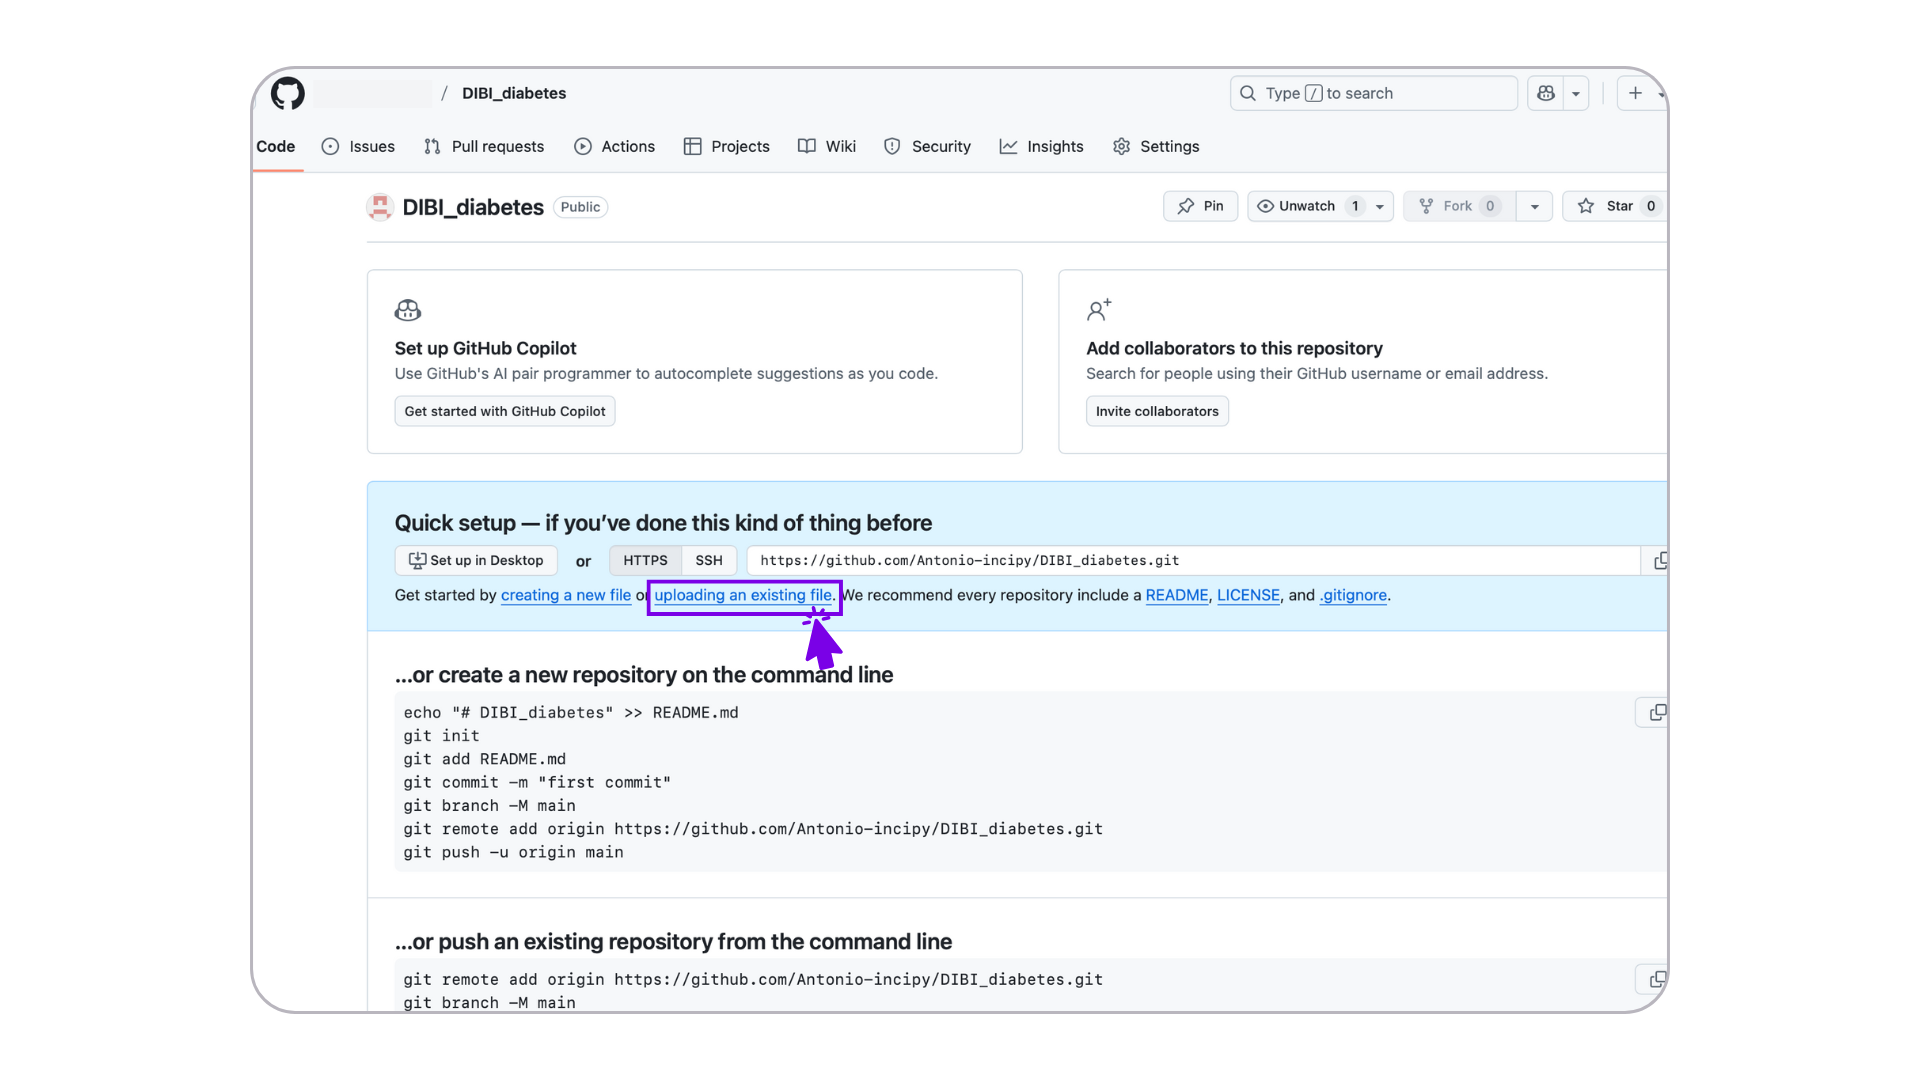Open the DIBI_diabetes breadcrumb link
This screenshot has width=1920, height=1080.
click(x=514, y=93)
